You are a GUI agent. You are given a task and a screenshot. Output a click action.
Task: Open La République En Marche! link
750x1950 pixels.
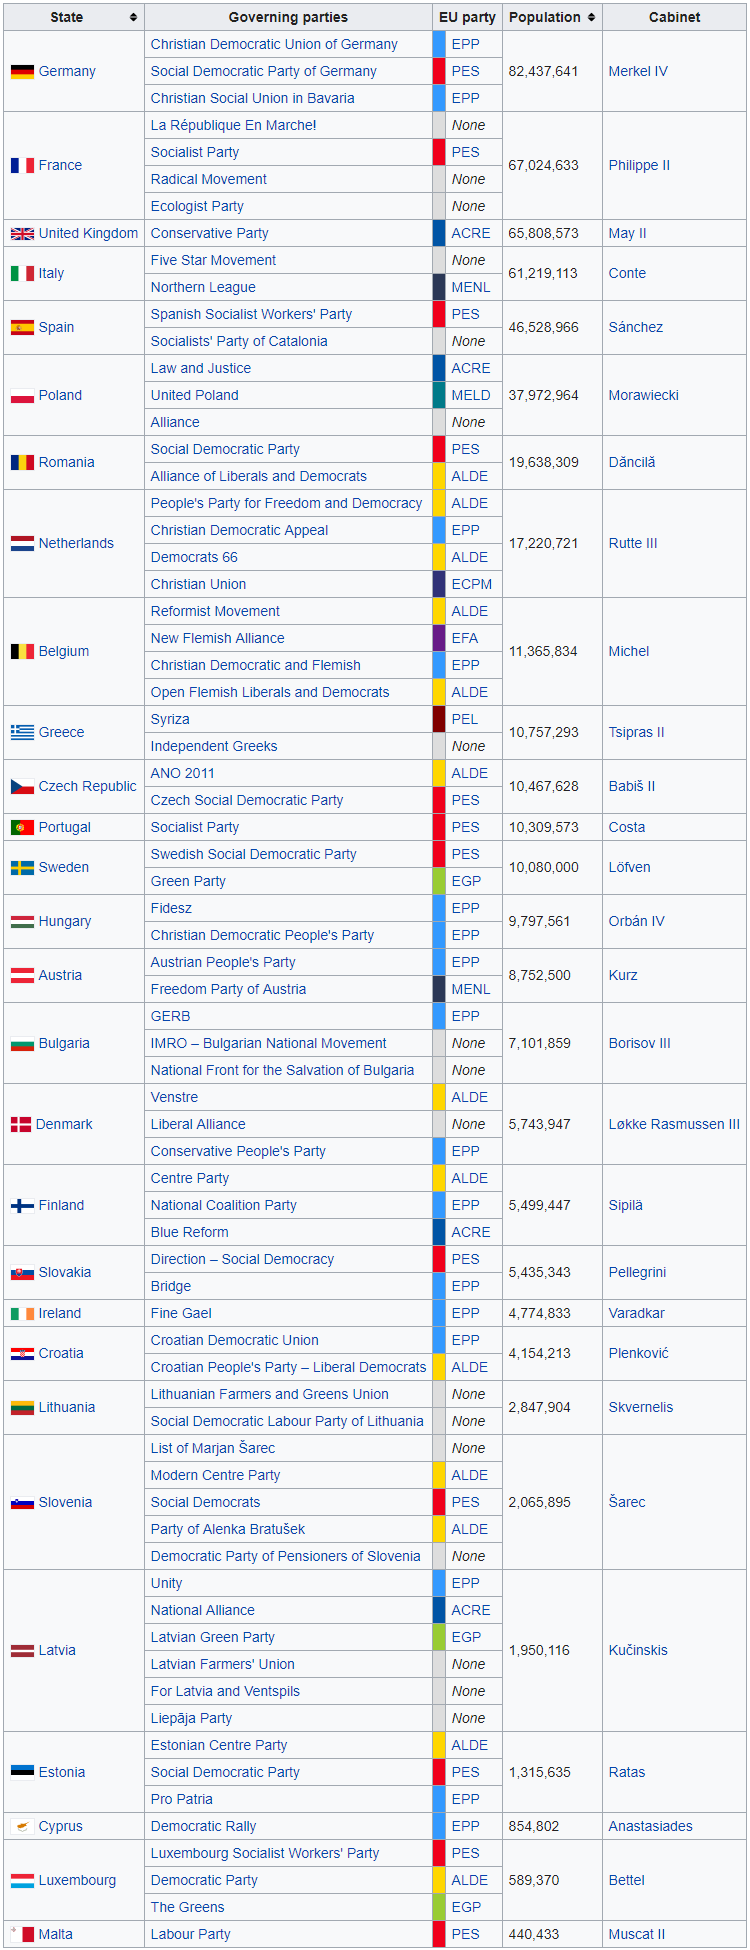tap(233, 126)
